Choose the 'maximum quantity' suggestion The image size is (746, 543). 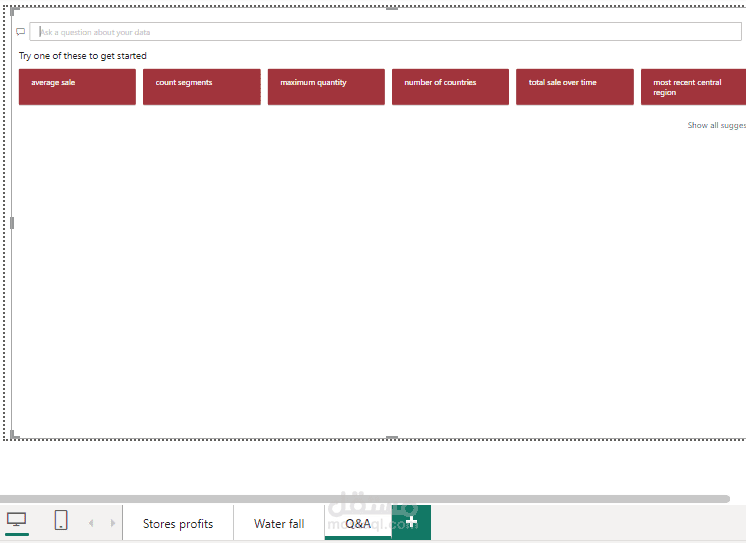pyautogui.click(x=326, y=87)
